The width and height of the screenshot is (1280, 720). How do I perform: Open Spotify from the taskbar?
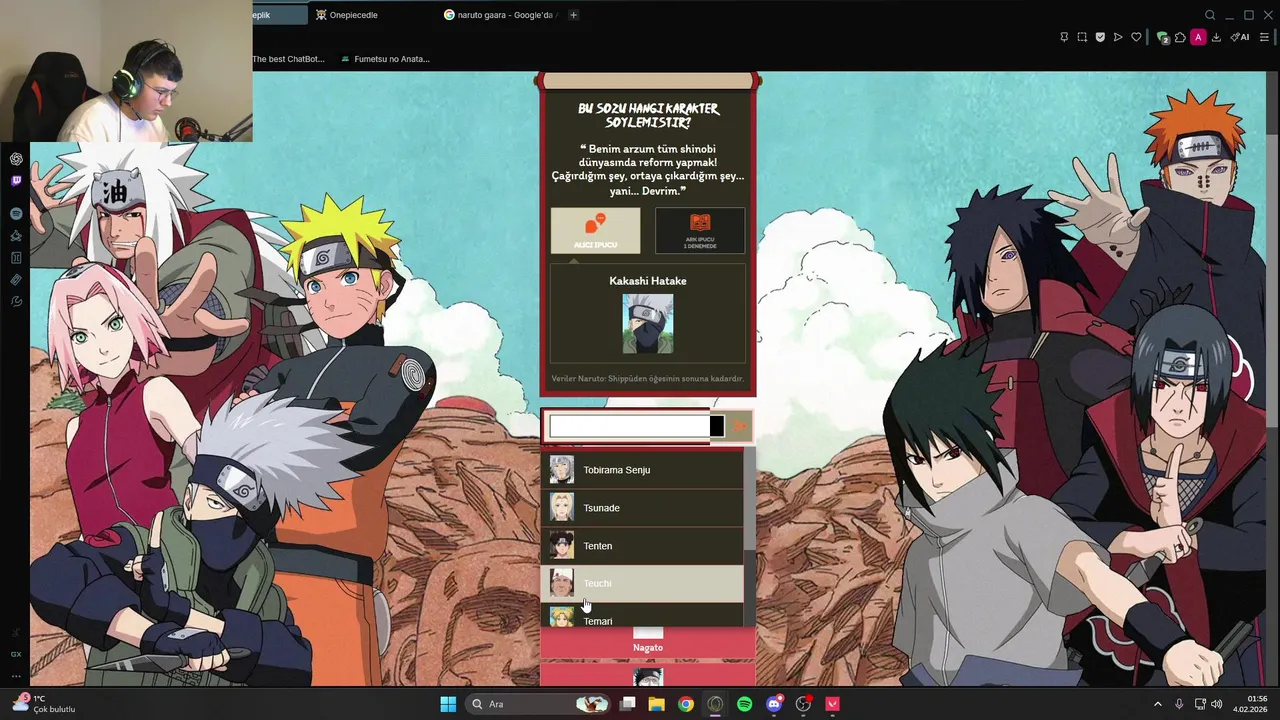click(x=744, y=704)
